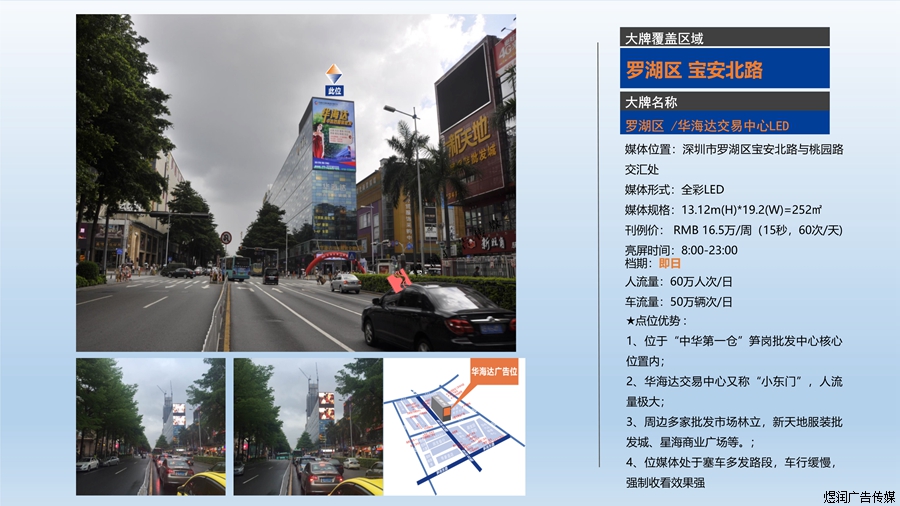This screenshot has height=506, width=900.
Task: Select the '大牌名称' header text
Action: [x=651, y=102]
